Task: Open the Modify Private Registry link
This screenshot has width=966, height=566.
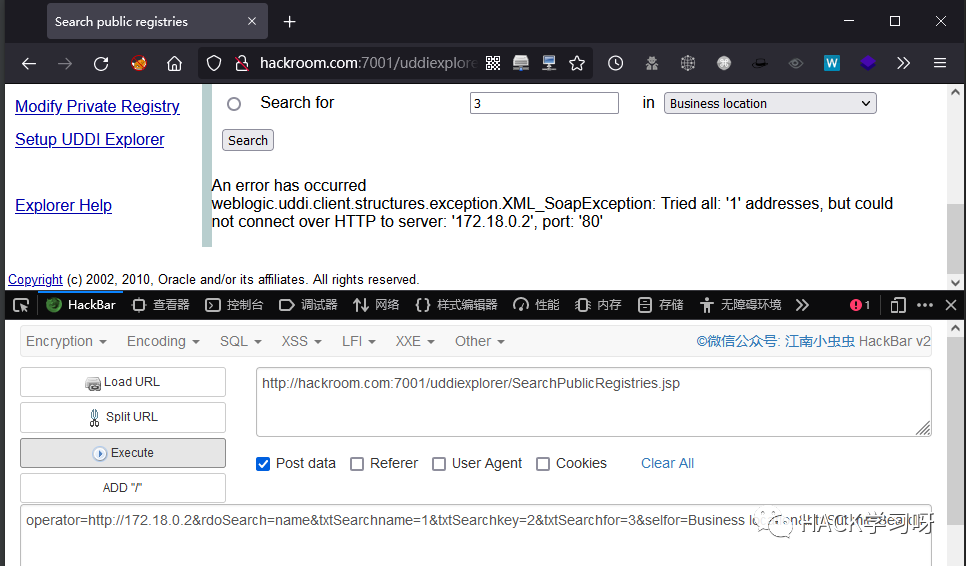Action: coord(97,107)
